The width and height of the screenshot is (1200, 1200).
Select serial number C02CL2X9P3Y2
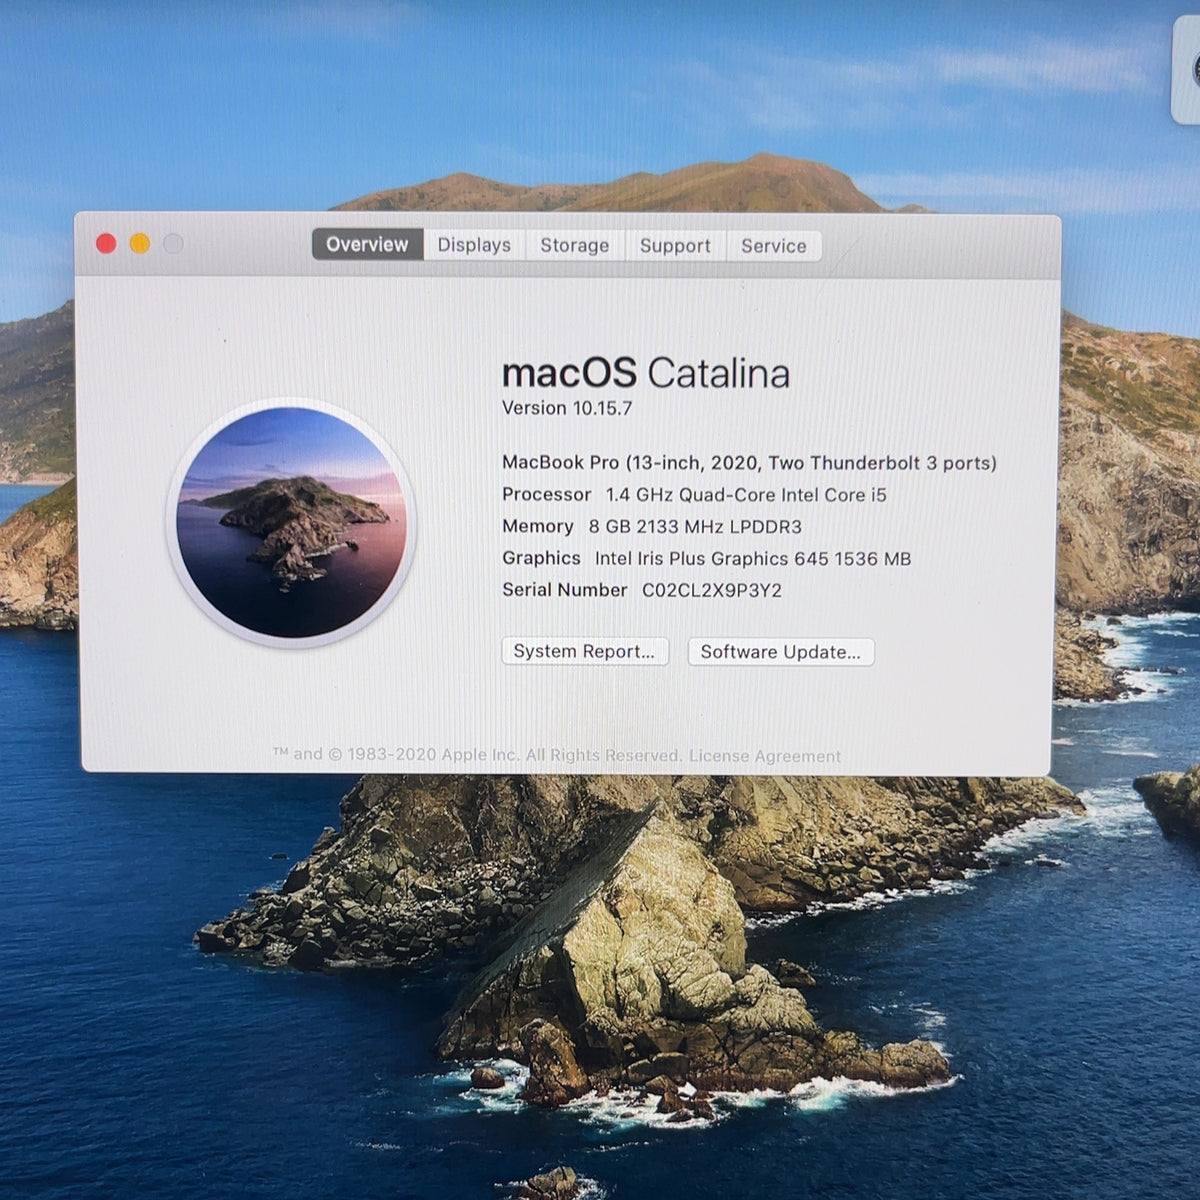[712, 590]
